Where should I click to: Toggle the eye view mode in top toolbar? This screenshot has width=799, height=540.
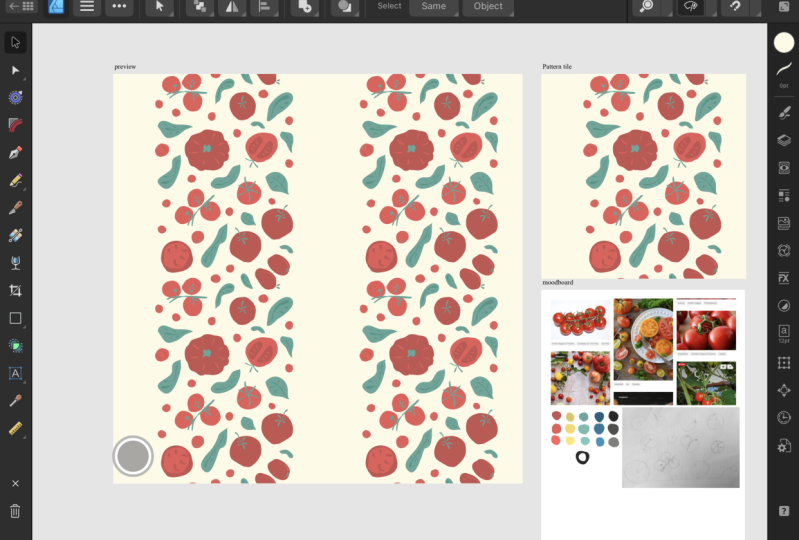click(x=690, y=7)
